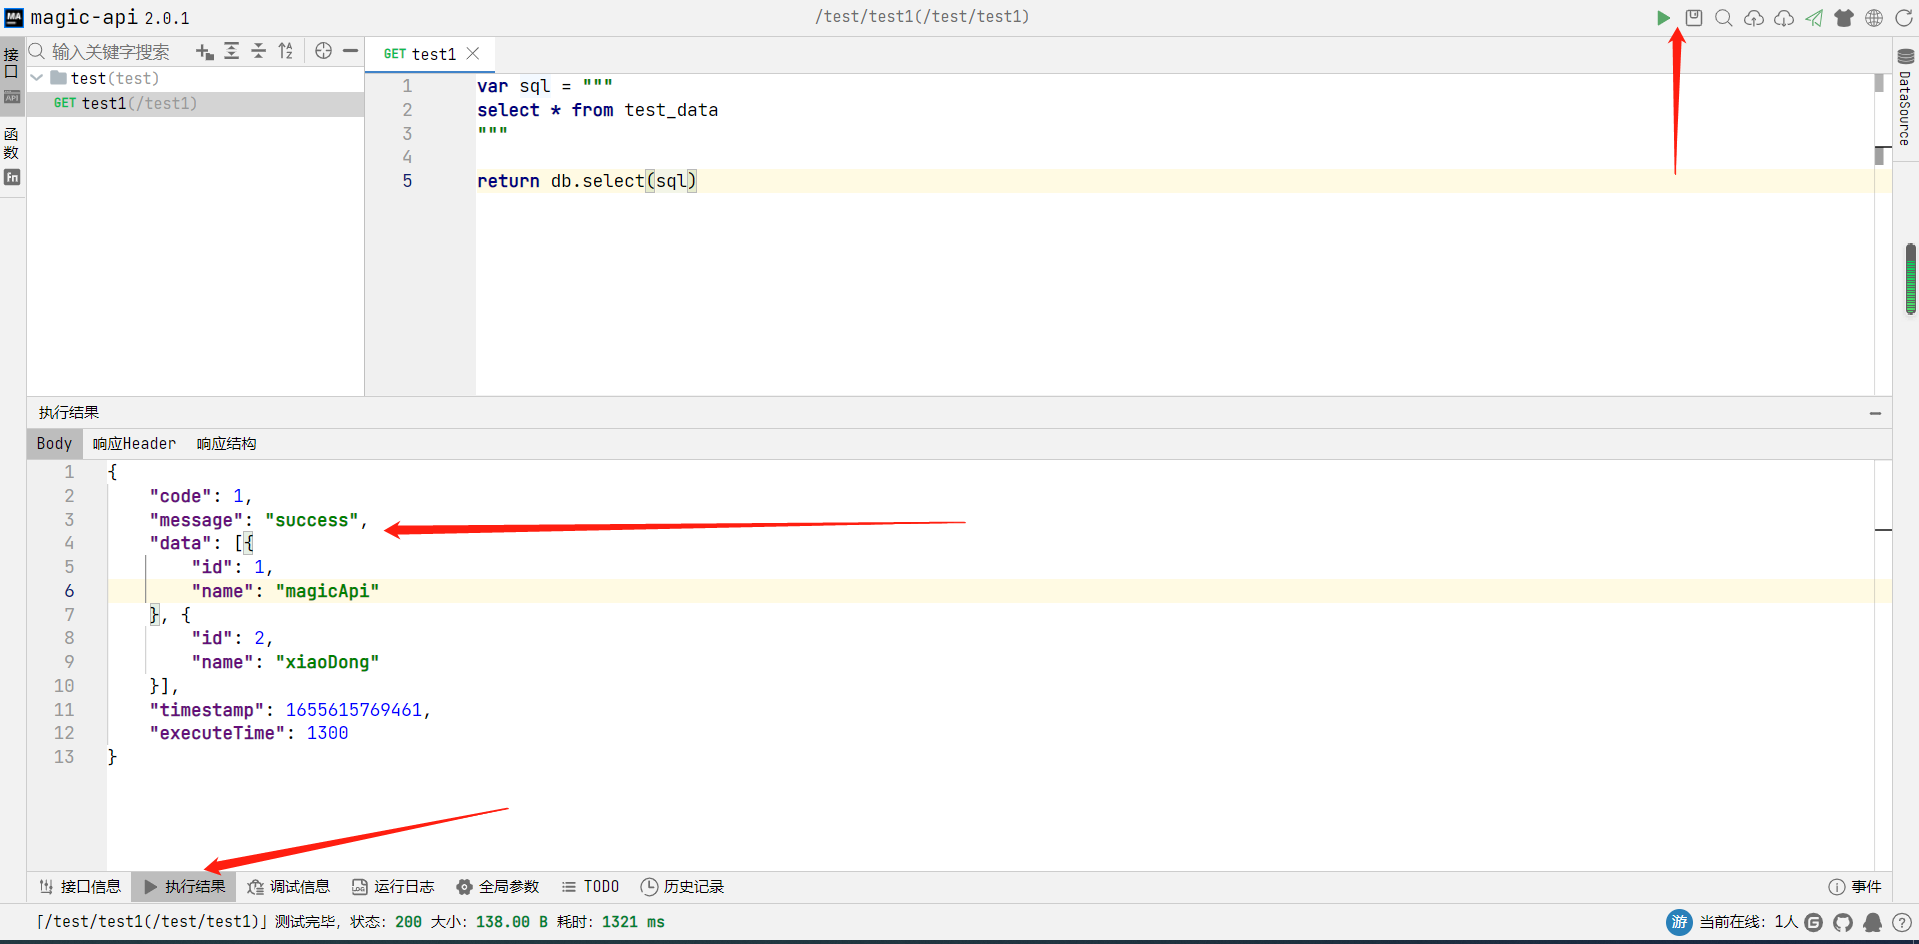
Task: Minimize the 执行结果 result panel
Action: tap(1875, 413)
